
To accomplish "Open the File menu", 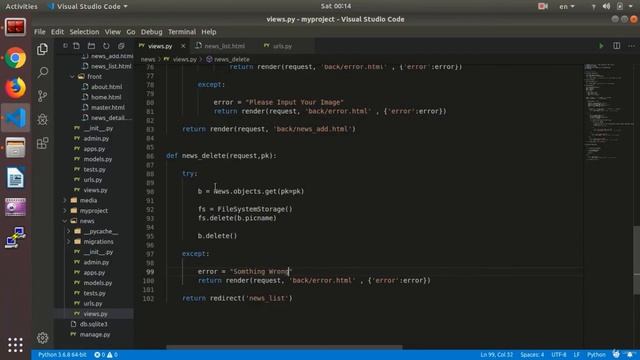I will [40, 32].
